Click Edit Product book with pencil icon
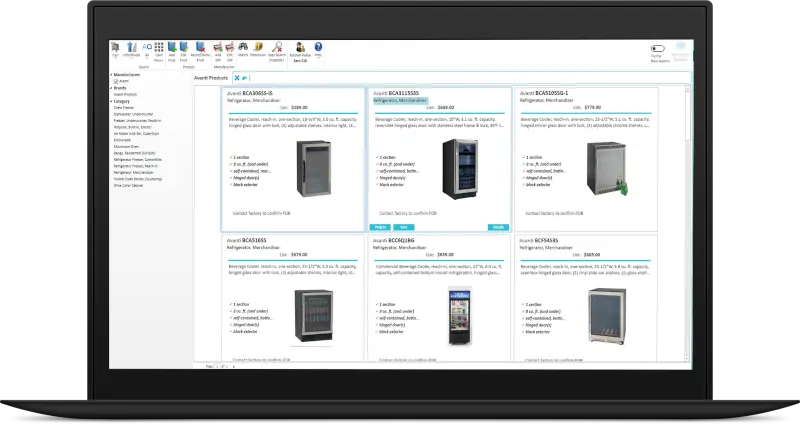The image size is (800, 424). tap(184, 47)
